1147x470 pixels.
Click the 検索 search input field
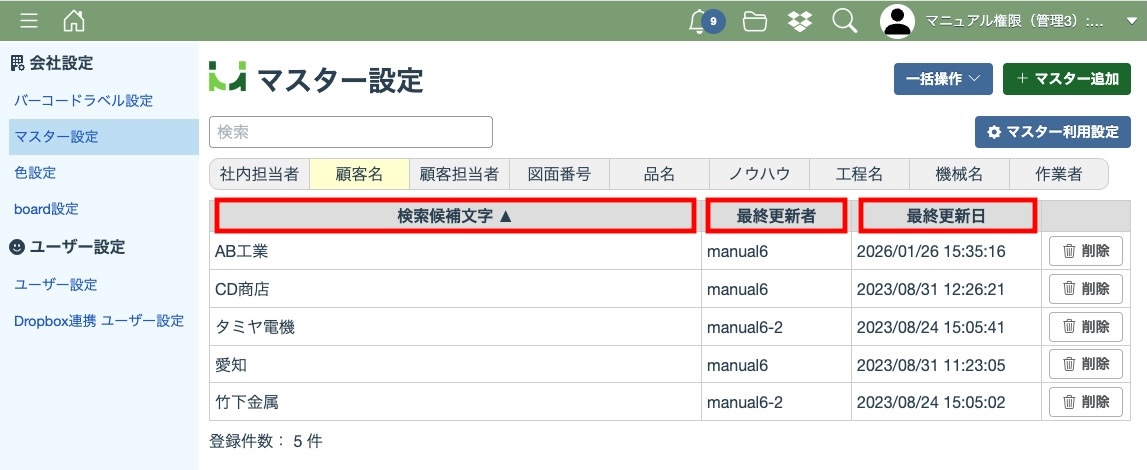coord(351,132)
